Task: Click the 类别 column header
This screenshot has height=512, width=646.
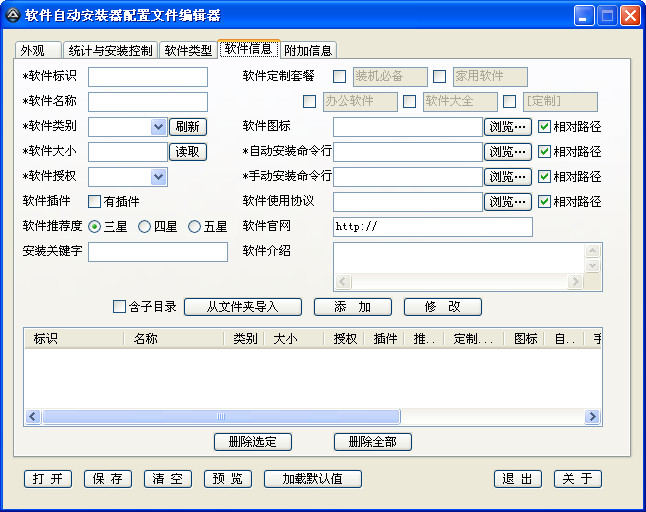Action: pyautogui.click(x=244, y=339)
